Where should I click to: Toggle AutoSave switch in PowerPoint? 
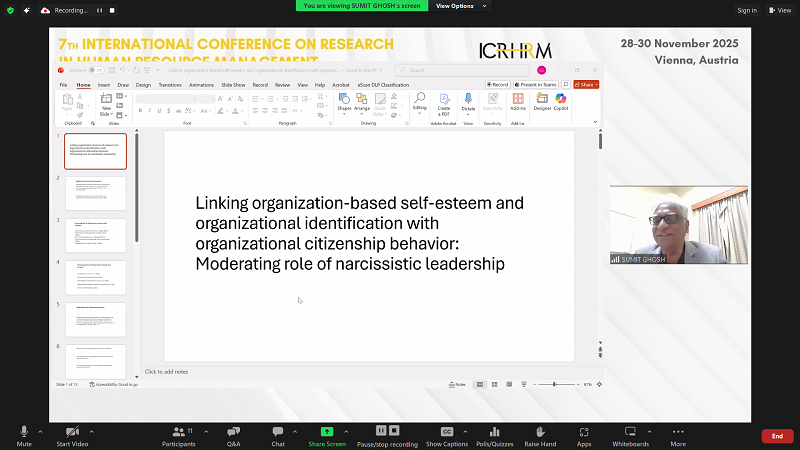96,70
